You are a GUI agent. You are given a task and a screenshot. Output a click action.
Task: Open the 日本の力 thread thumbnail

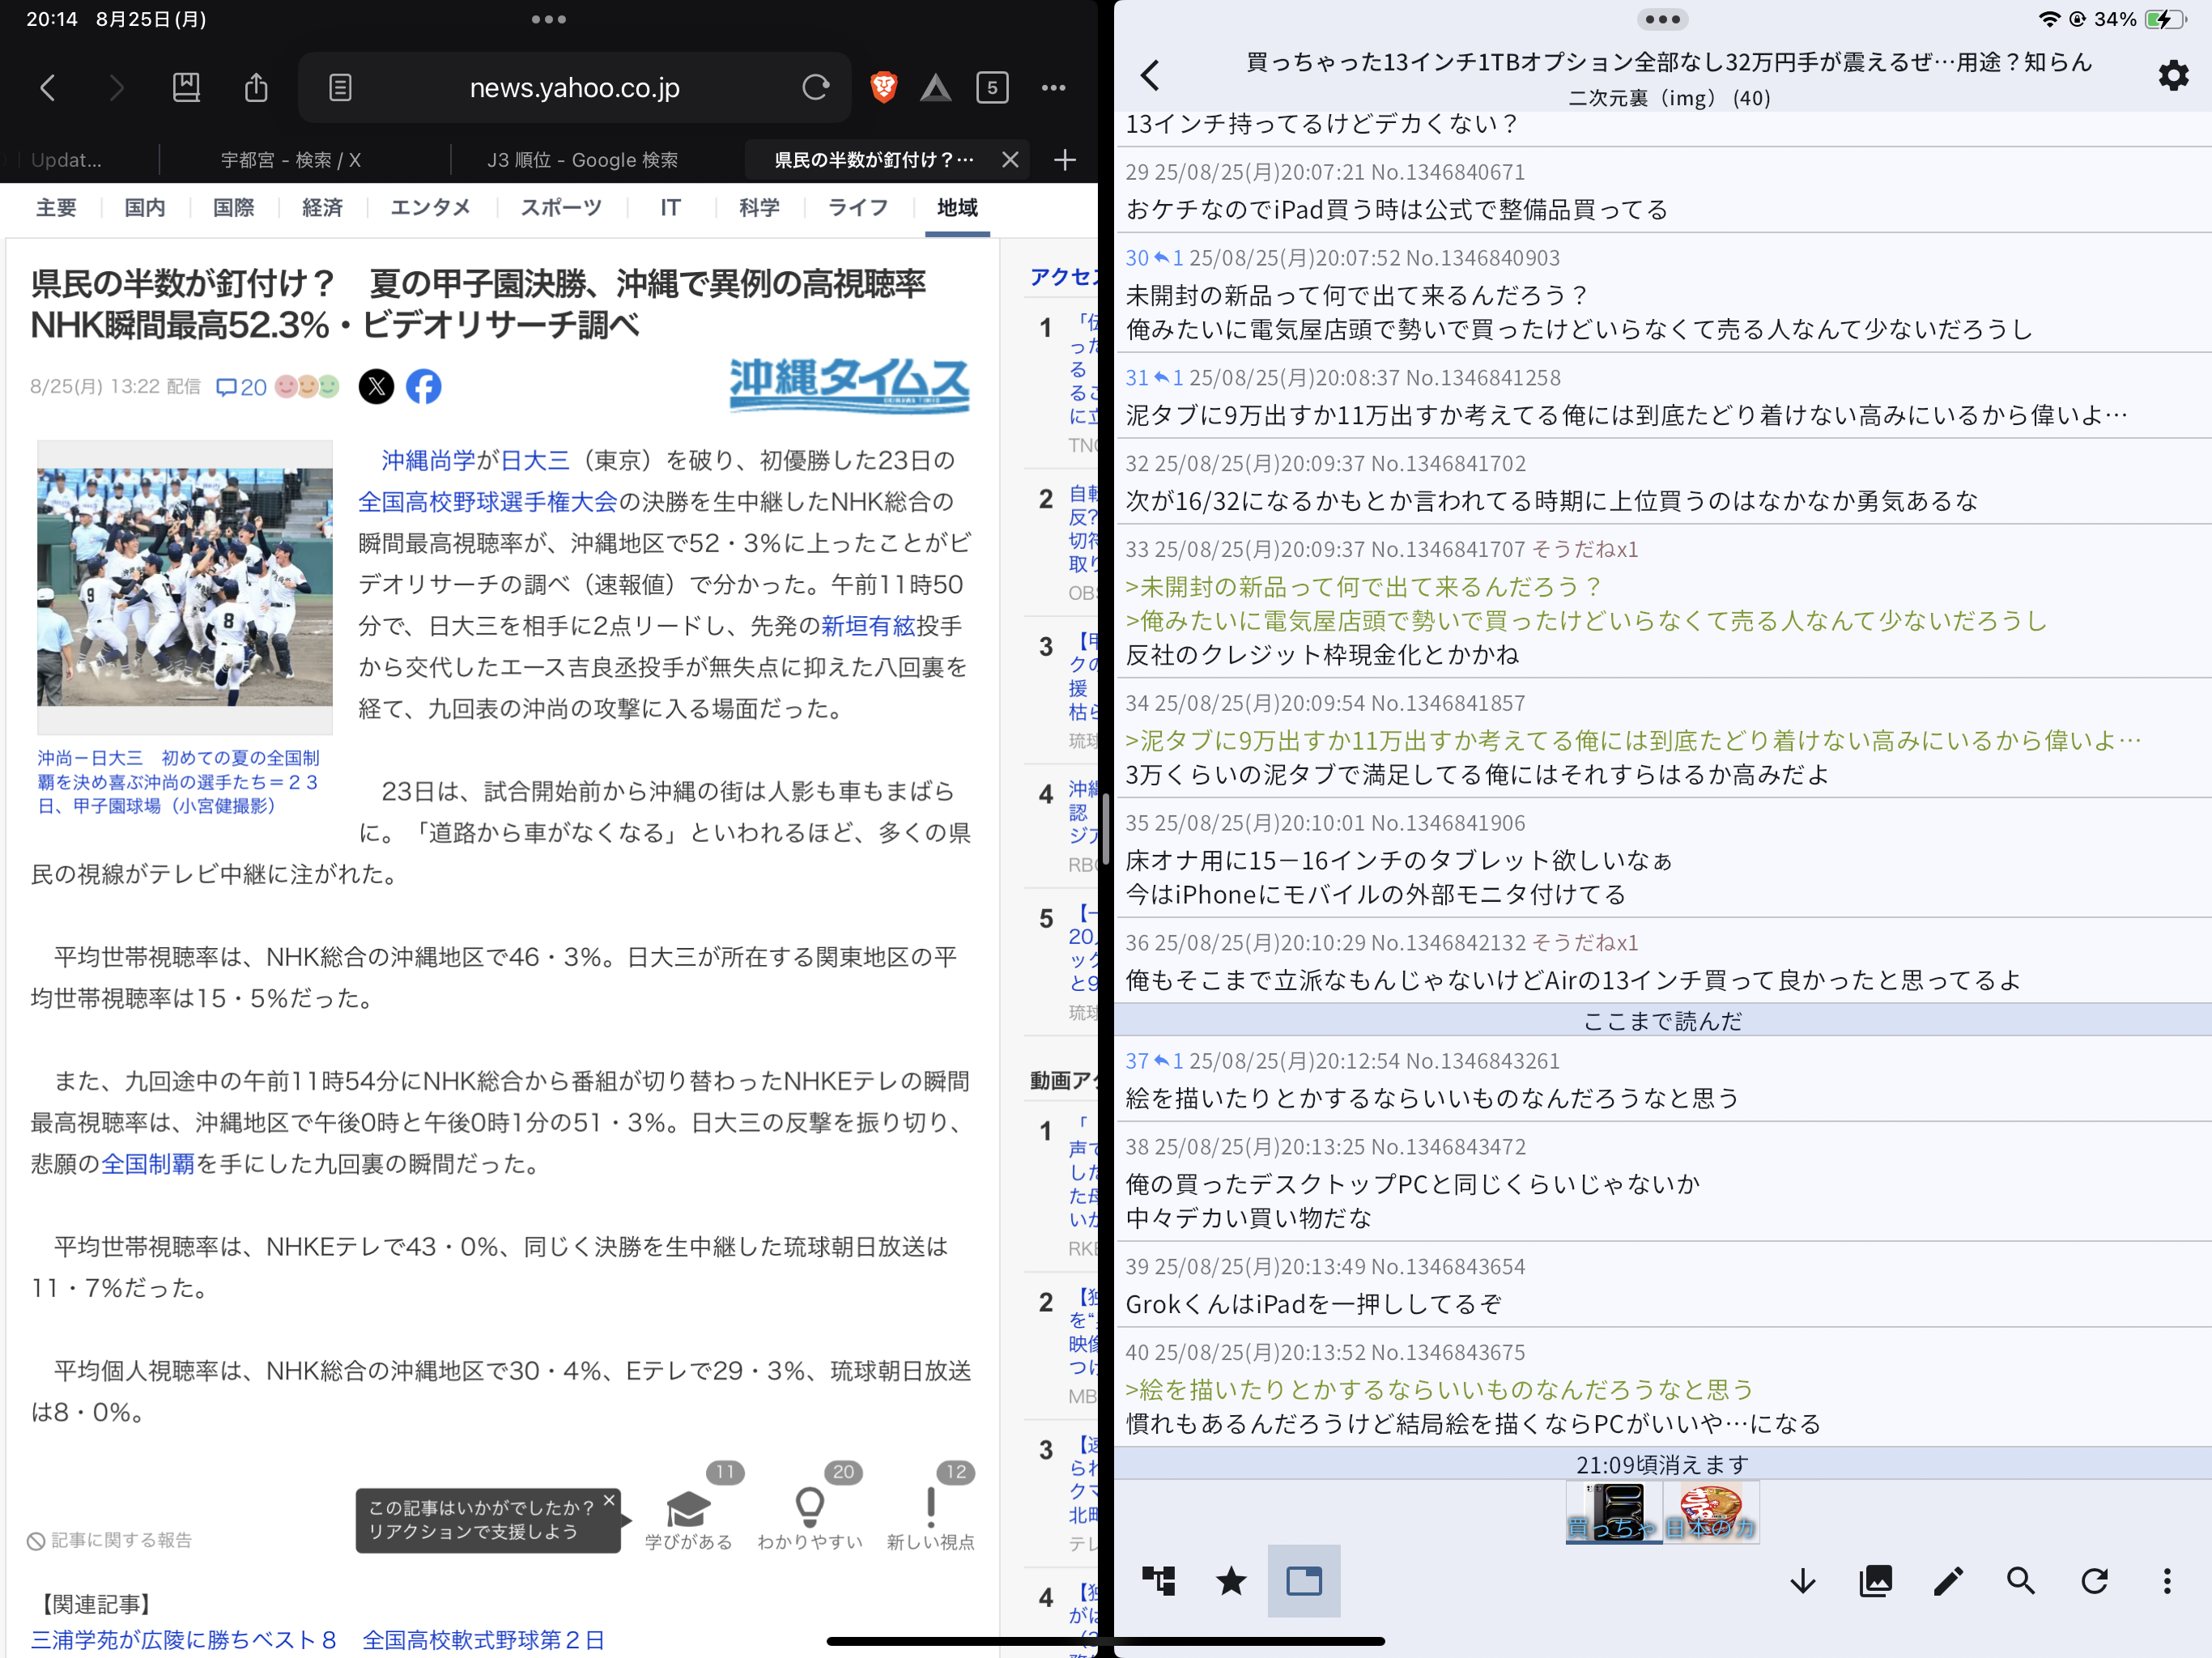coord(1711,1512)
